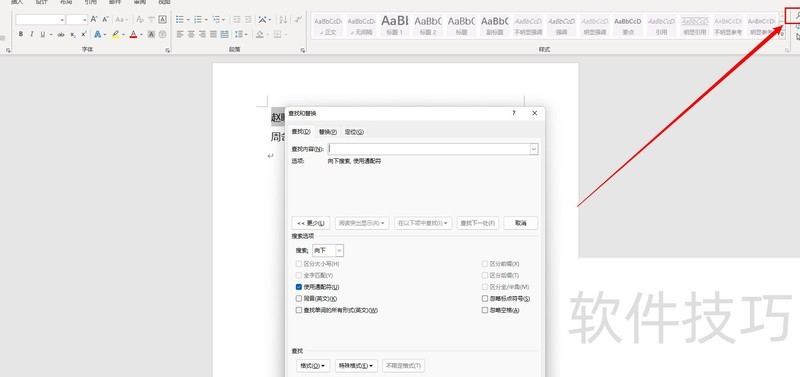Viewport: 800px width, 377px height.
Task: Check 查找单词的所有形式(英文) option
Action: (x=299, y=310)
